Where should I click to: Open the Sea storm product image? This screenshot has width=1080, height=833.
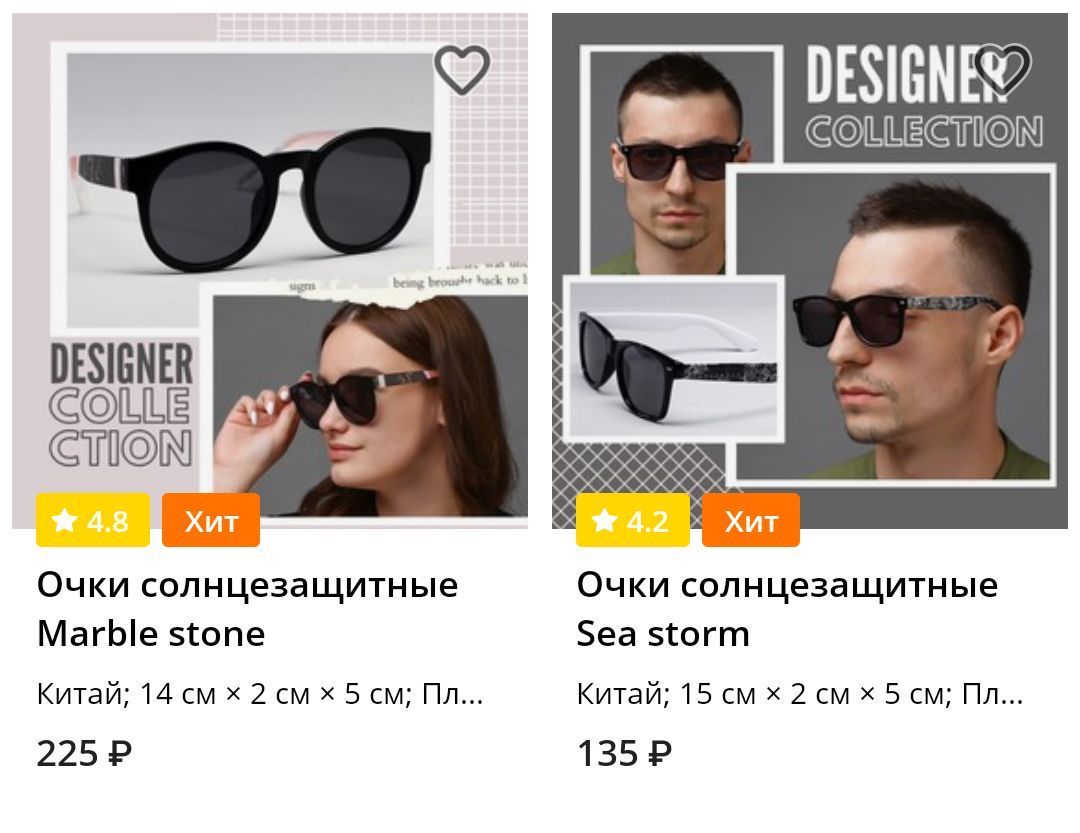pyautogui.click(x=810, y=271)
